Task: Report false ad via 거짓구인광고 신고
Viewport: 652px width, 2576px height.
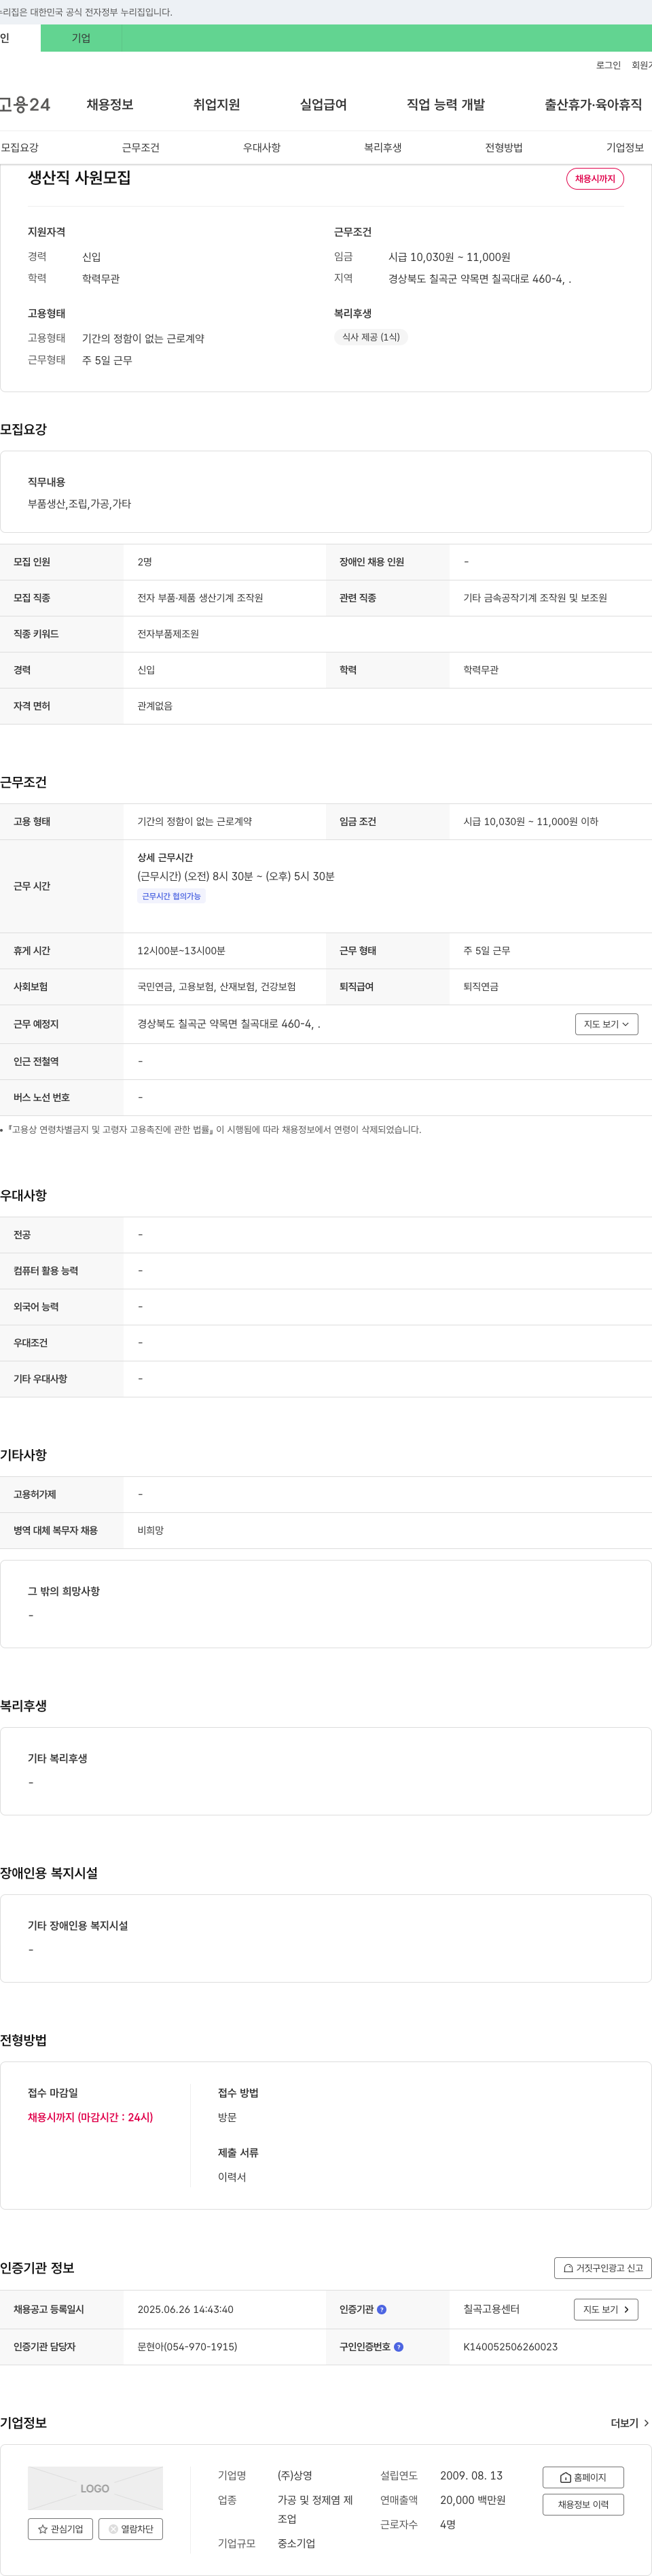Action: pyautogui.click(x=603, y=2268)
